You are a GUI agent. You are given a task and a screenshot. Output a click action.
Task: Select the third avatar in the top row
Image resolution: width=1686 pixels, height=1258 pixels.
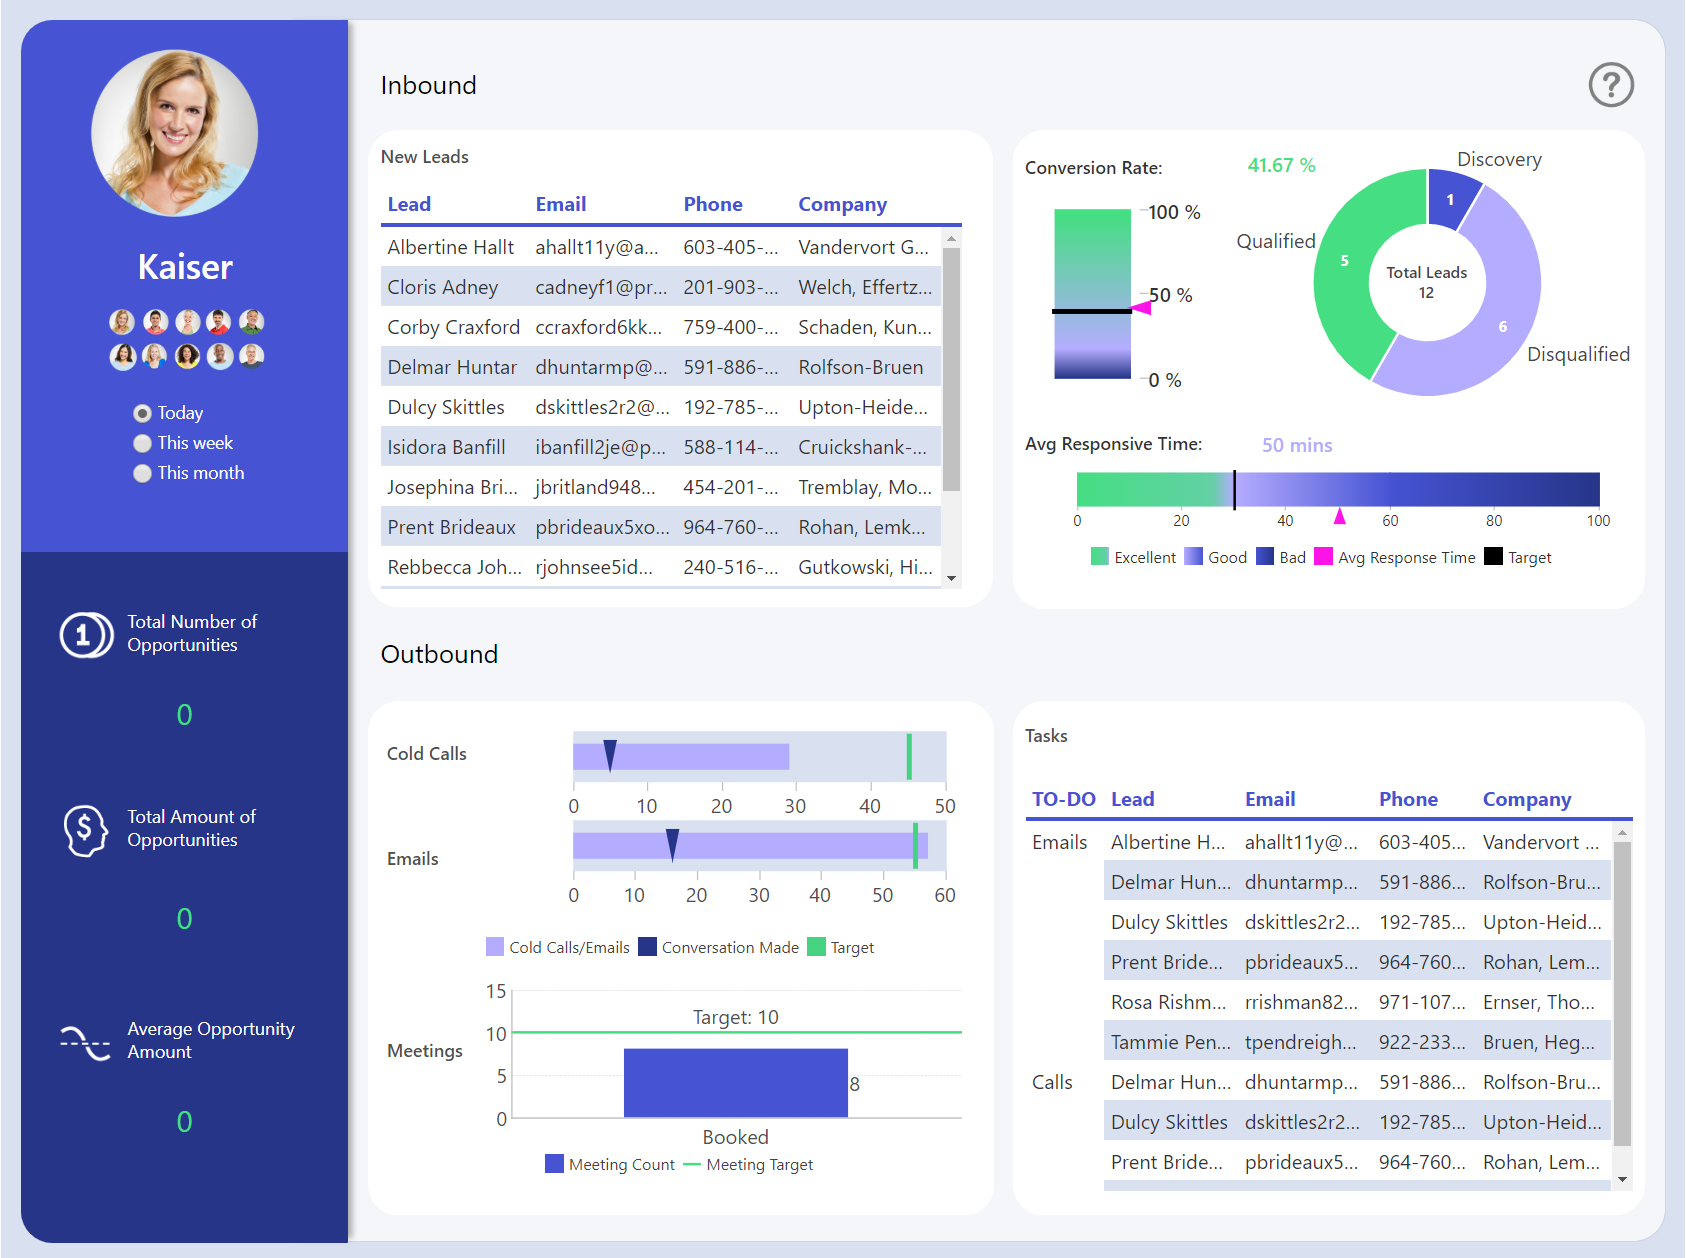coord(186,322)
